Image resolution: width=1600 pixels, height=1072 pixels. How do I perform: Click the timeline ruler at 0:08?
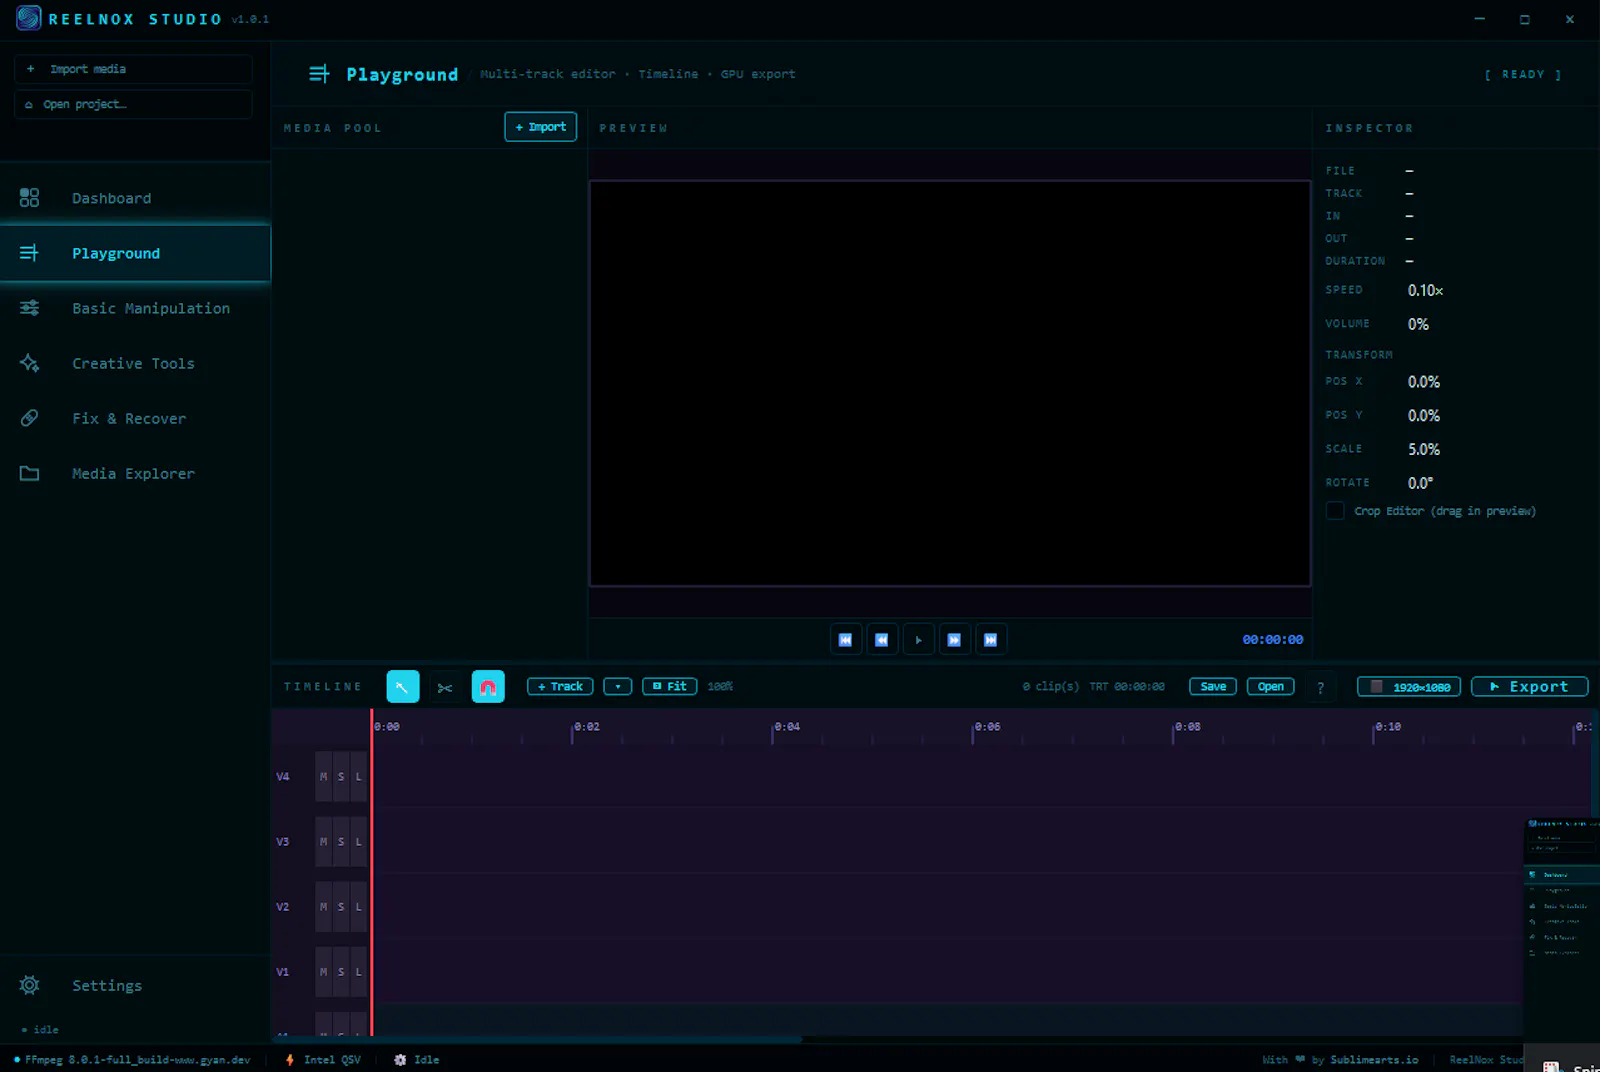(x=1187, y=727)
